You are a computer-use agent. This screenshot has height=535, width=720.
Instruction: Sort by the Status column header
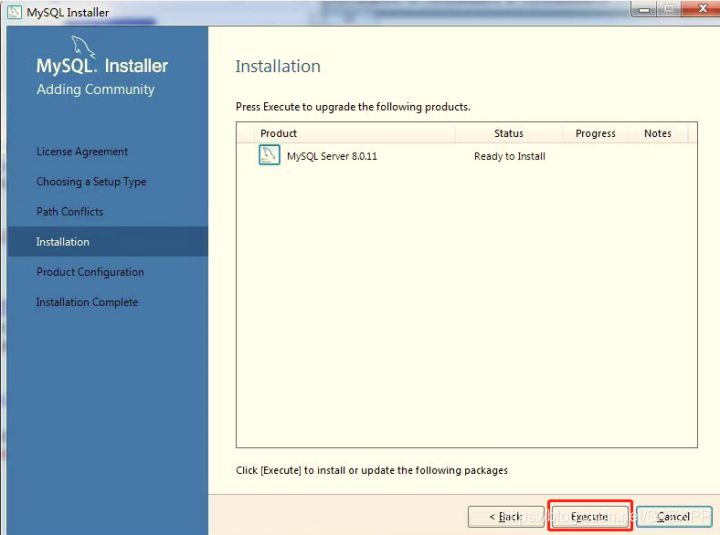click(x=509, y=133)
